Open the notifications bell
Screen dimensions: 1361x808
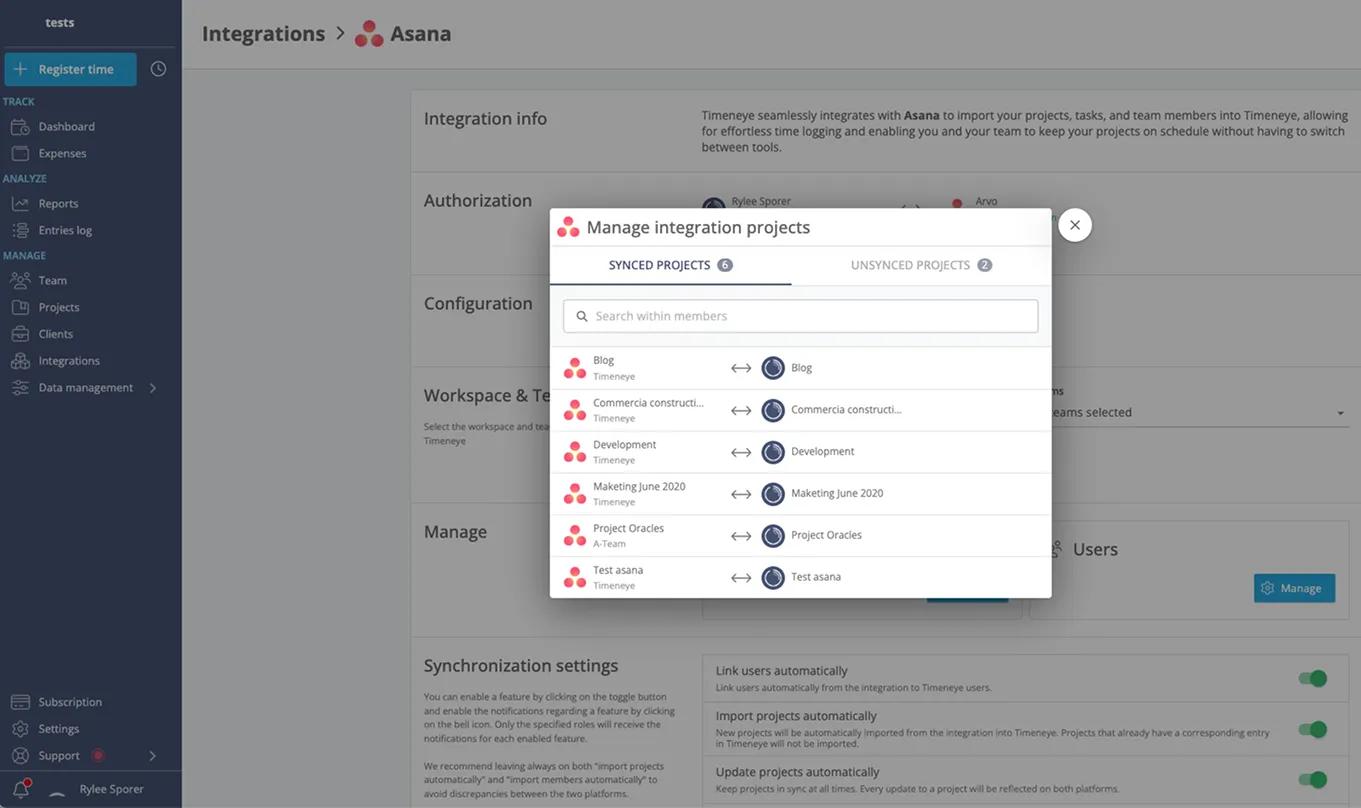[x=20, y=789]
